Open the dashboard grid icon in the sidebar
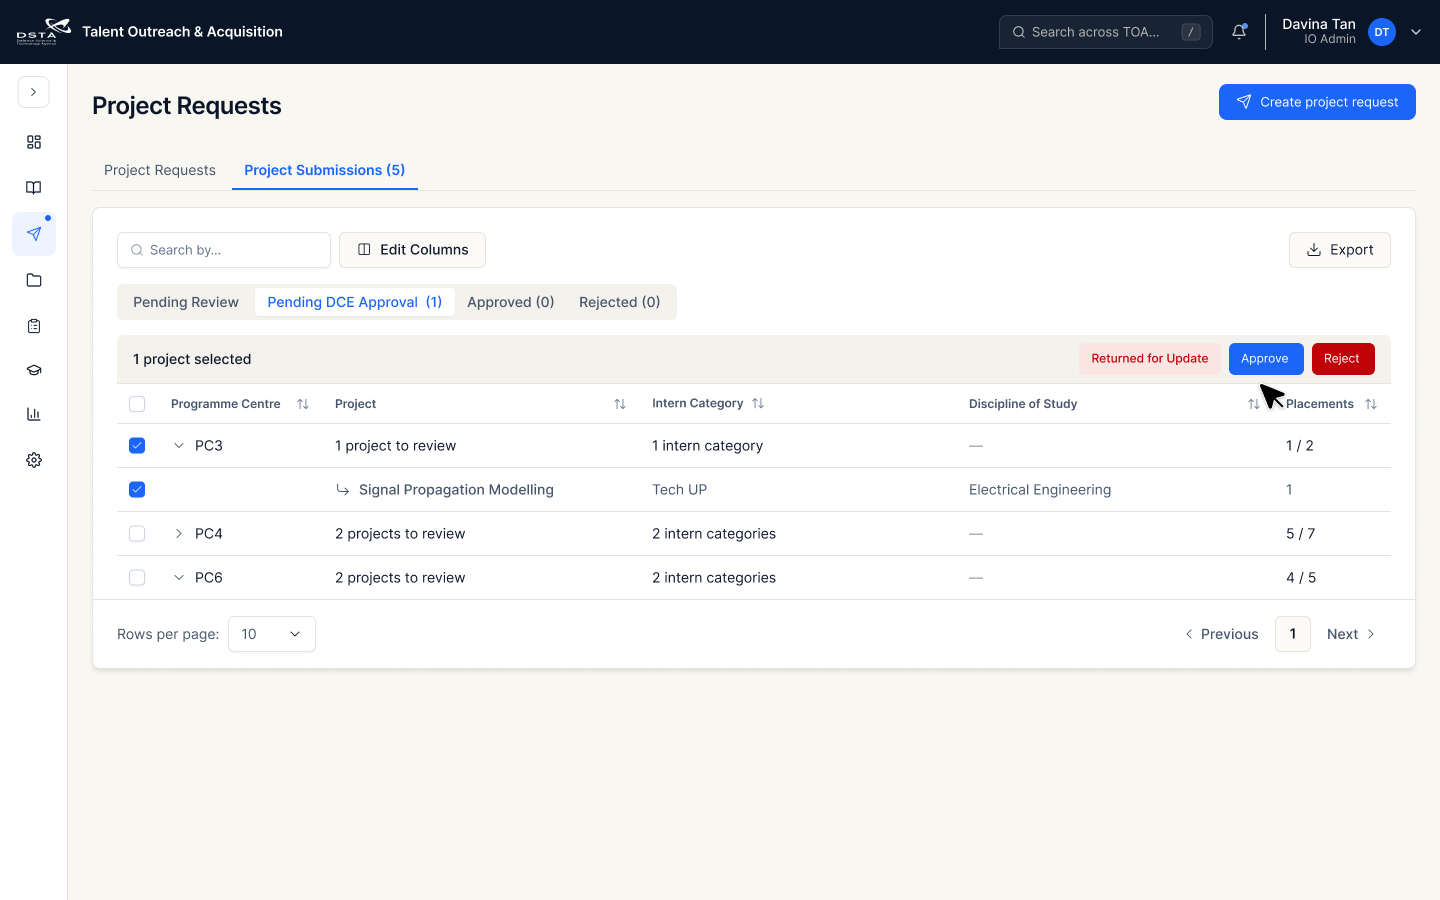Image resolution: width=1440 pixels, height=900 pixels. 34,142
